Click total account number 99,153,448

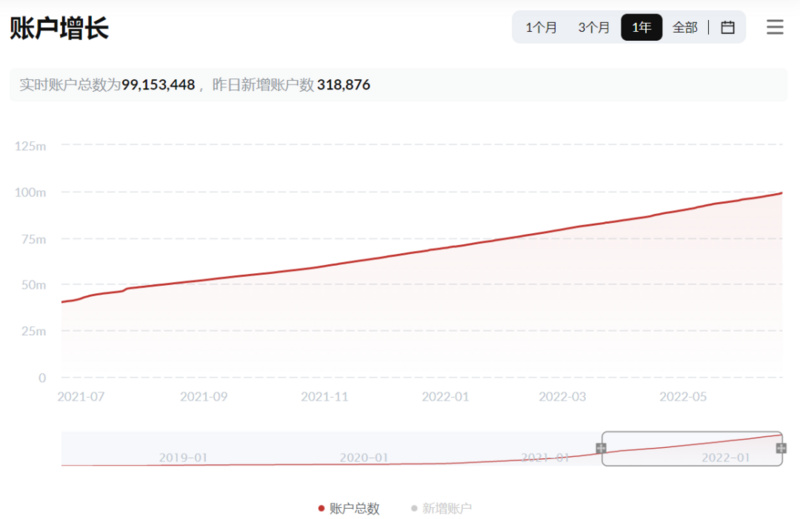click(158, 85)
